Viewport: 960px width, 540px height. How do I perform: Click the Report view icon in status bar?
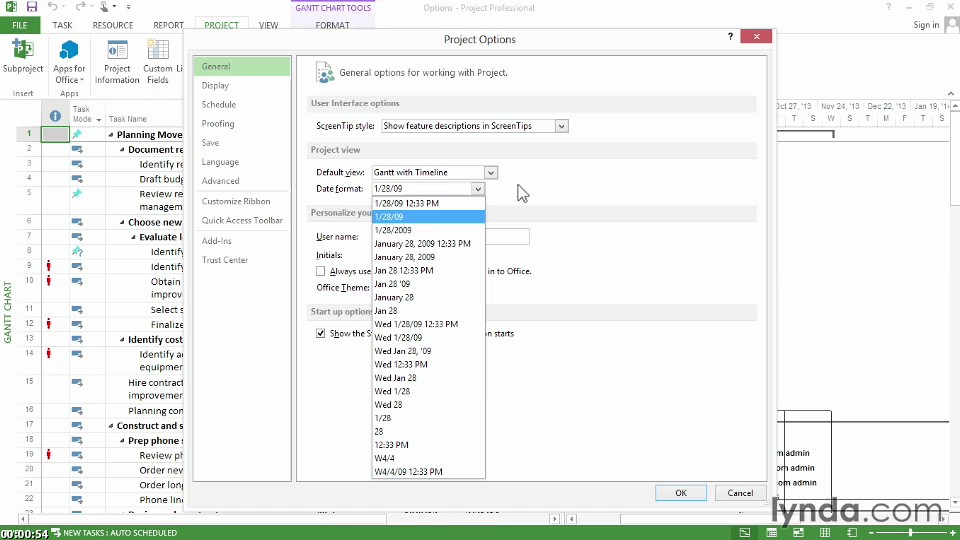(x=852, y=533)
